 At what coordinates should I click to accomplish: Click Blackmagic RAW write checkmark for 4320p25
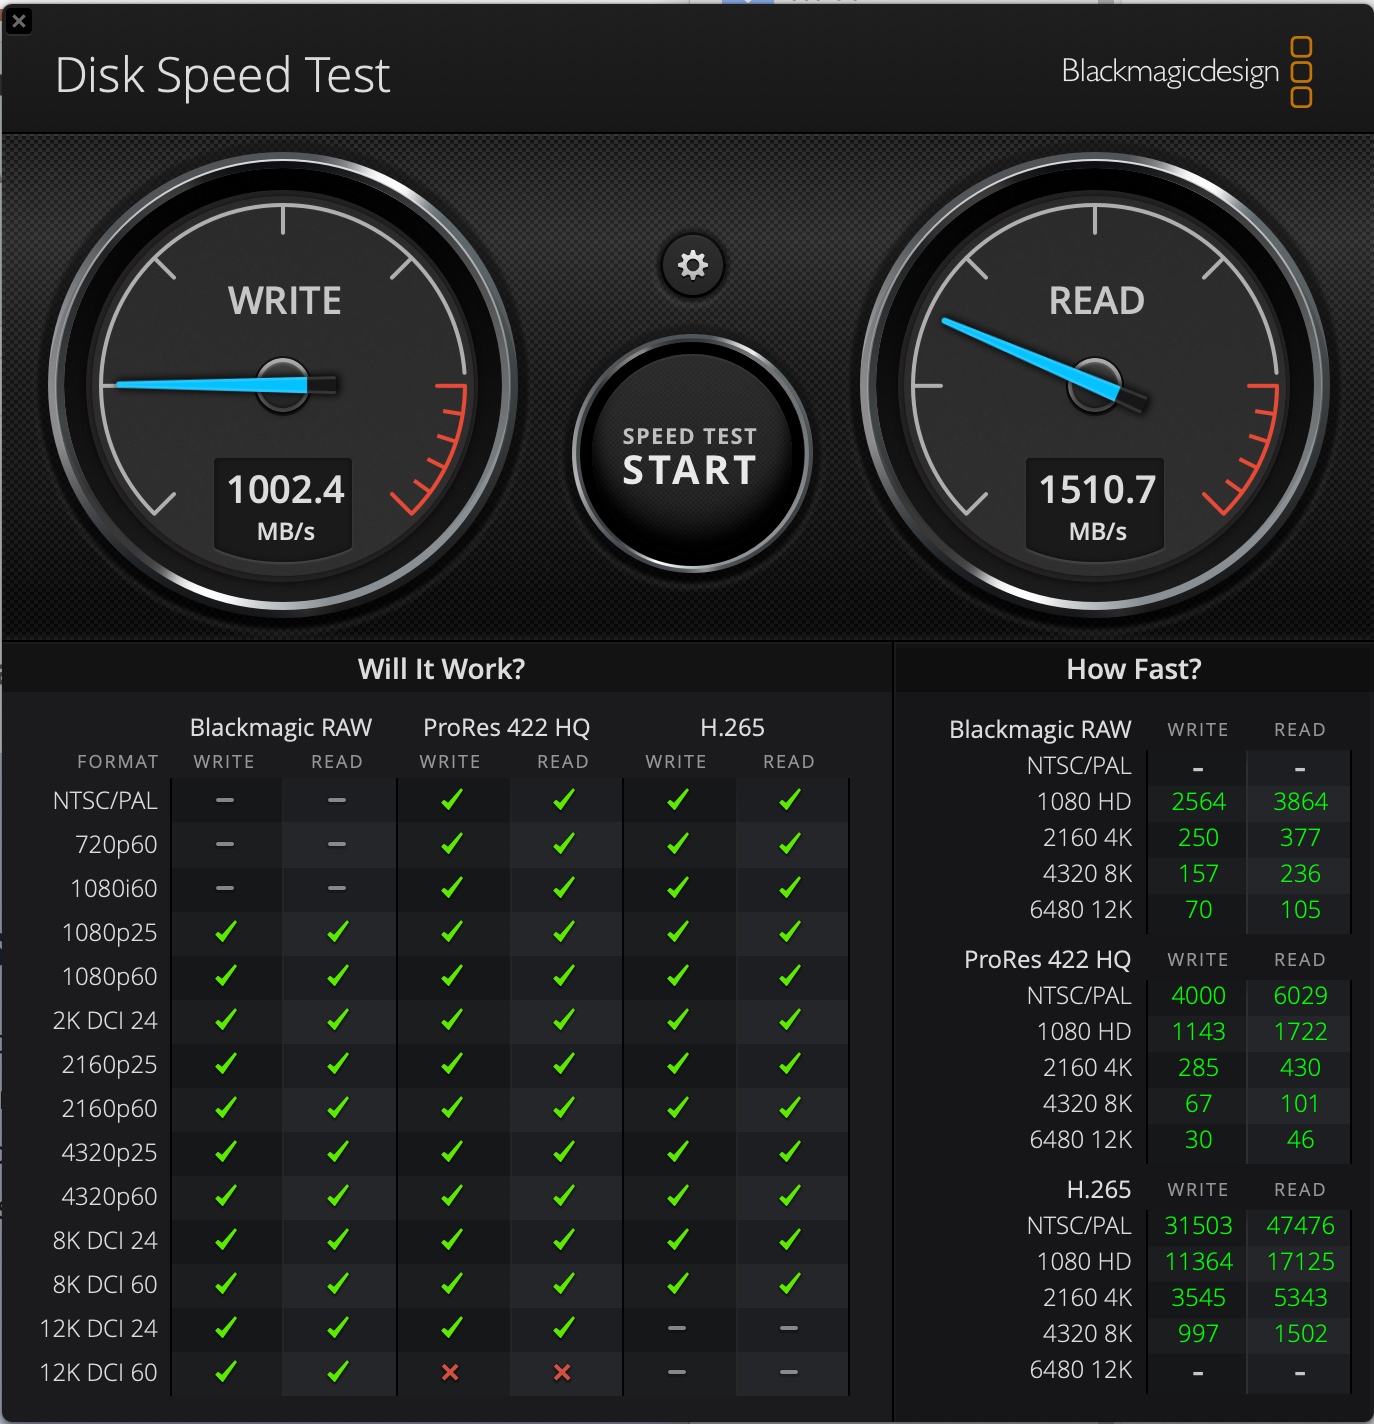tap(226, 1152)
